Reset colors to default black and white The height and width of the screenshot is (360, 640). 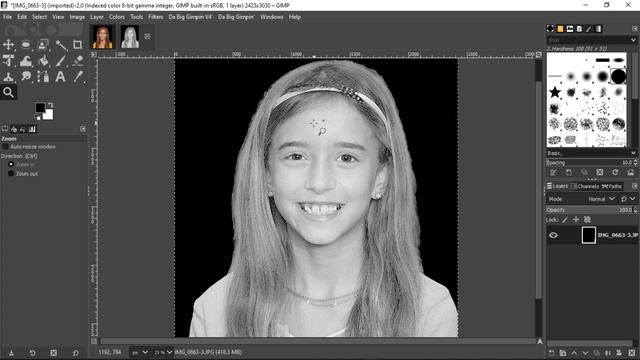tap(38, 117)
